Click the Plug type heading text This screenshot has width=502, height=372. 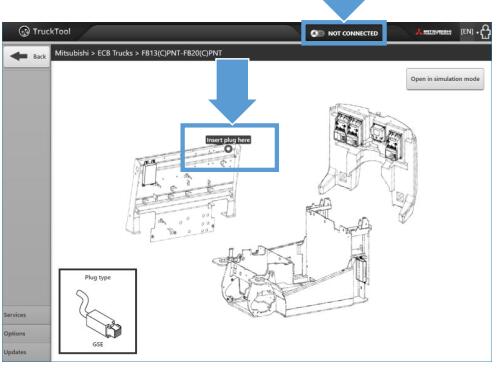(x=98, y=277)
